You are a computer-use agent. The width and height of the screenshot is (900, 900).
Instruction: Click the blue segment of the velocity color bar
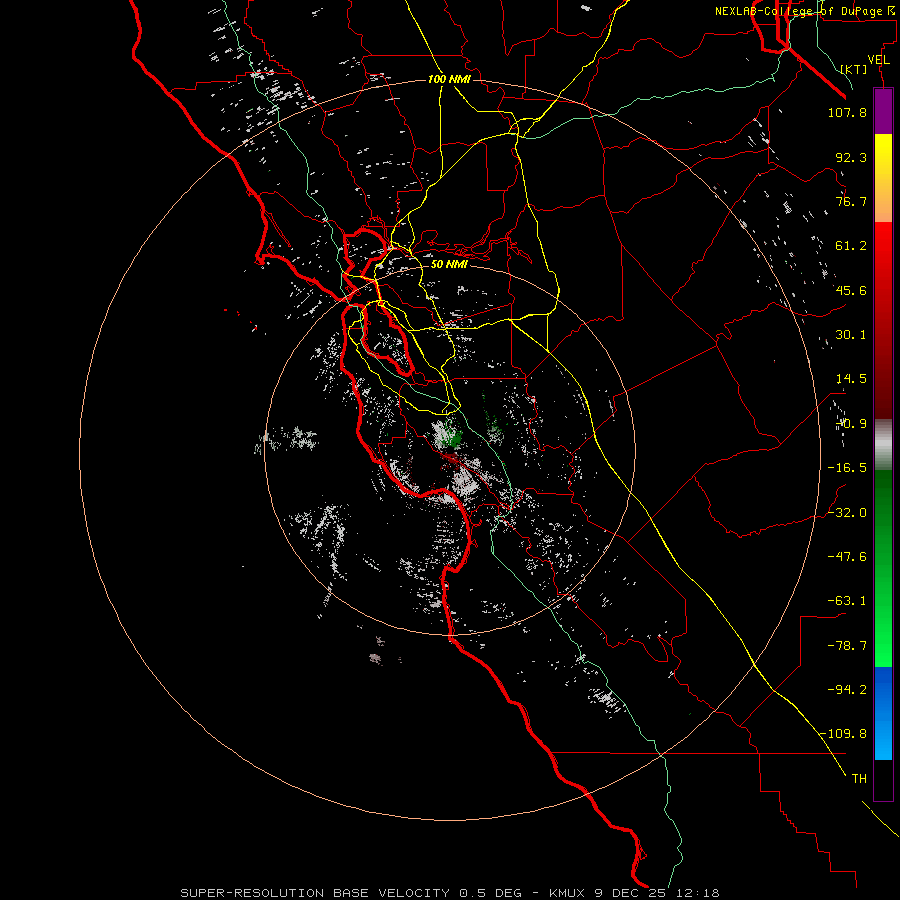[x=883, y=713]
